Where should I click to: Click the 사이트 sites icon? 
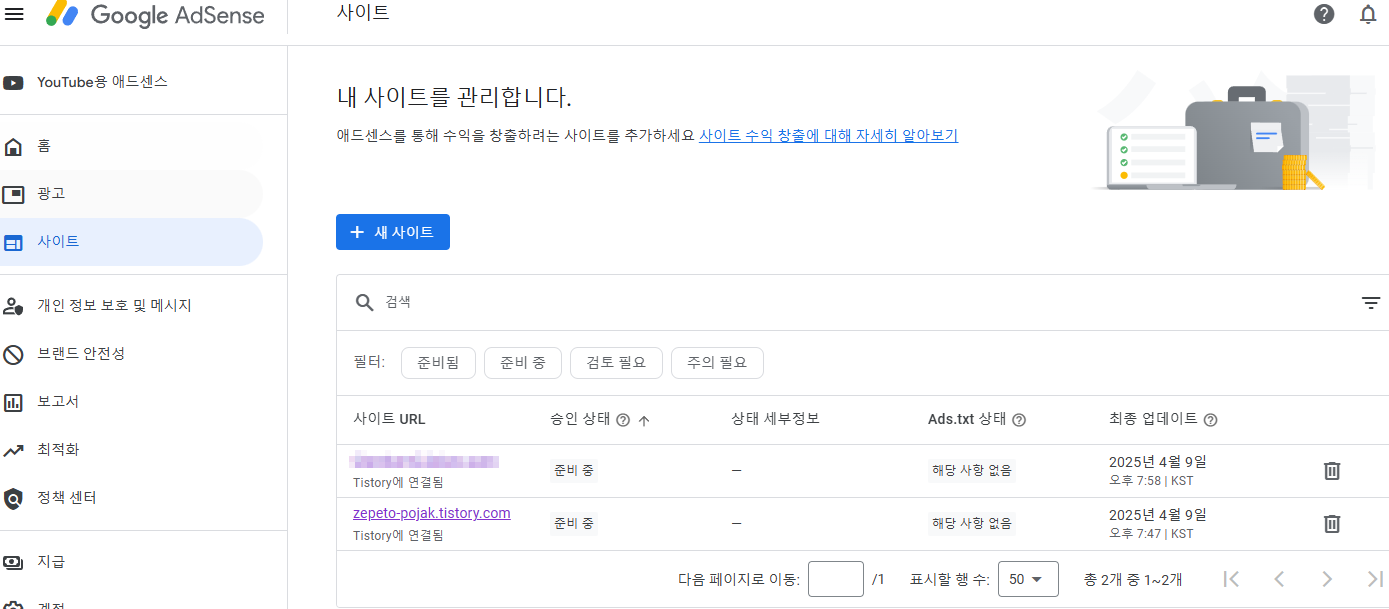click(13, 242)
